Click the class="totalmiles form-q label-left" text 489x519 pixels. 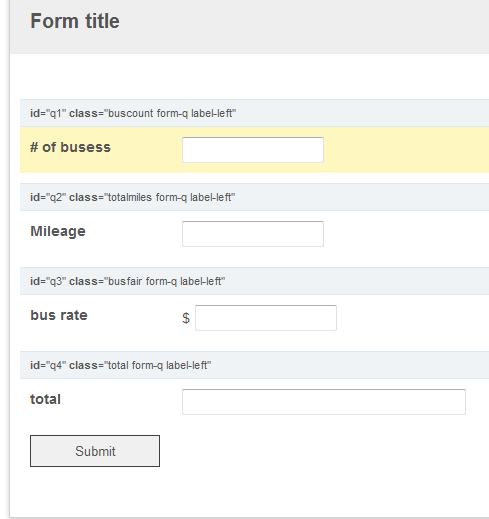152,197
